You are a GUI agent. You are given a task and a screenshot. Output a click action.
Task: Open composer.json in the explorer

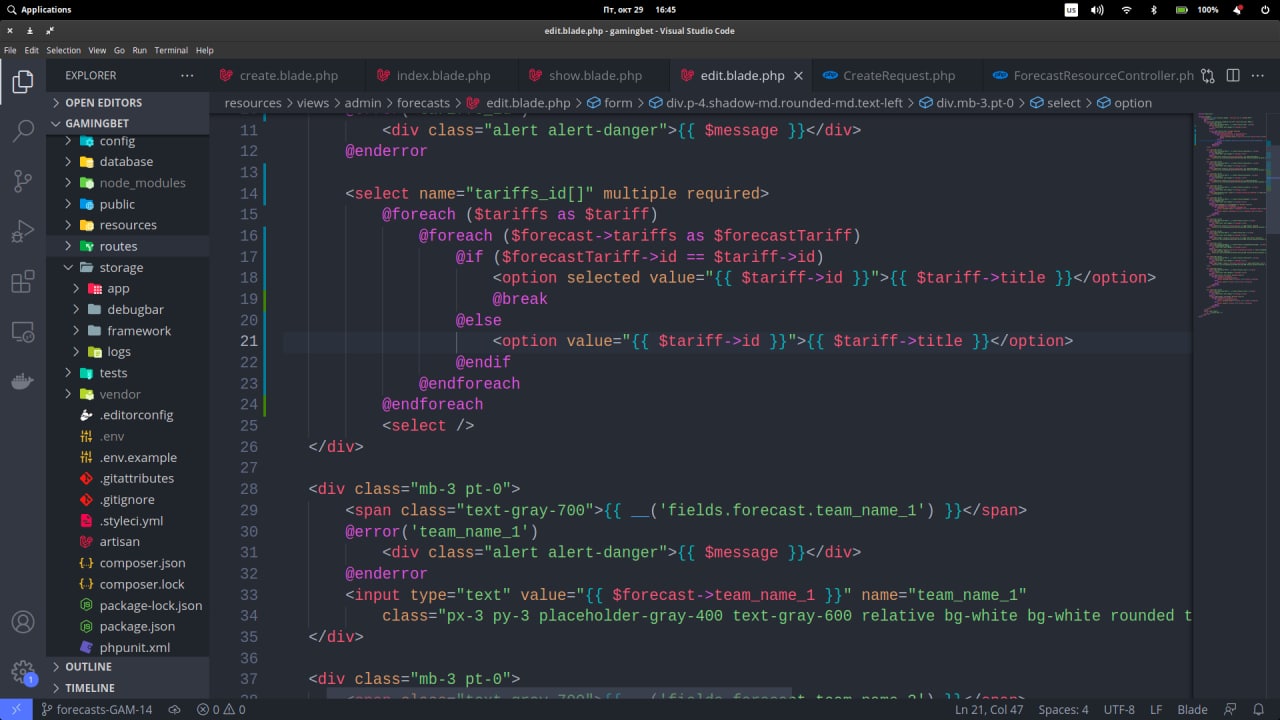pyautogui.click(x=142, y=563)
